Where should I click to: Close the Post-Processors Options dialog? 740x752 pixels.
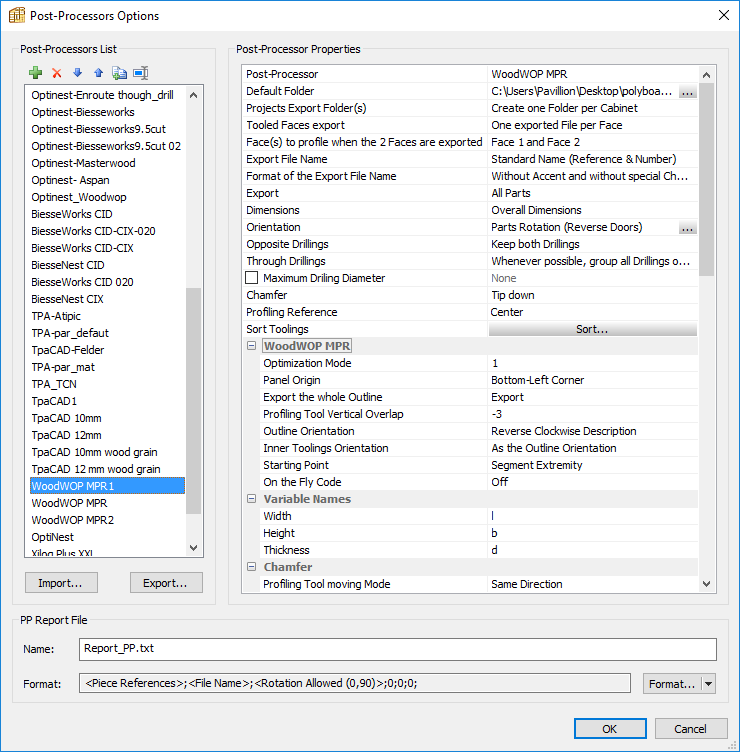[x=724, y=15]
